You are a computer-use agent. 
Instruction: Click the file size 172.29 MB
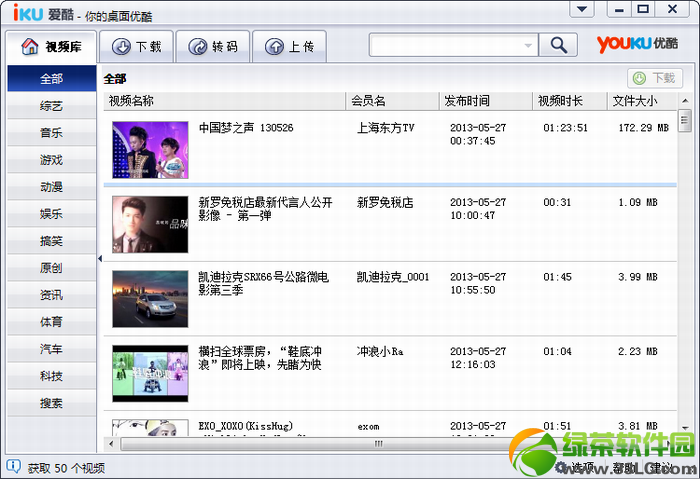[643, 128]
